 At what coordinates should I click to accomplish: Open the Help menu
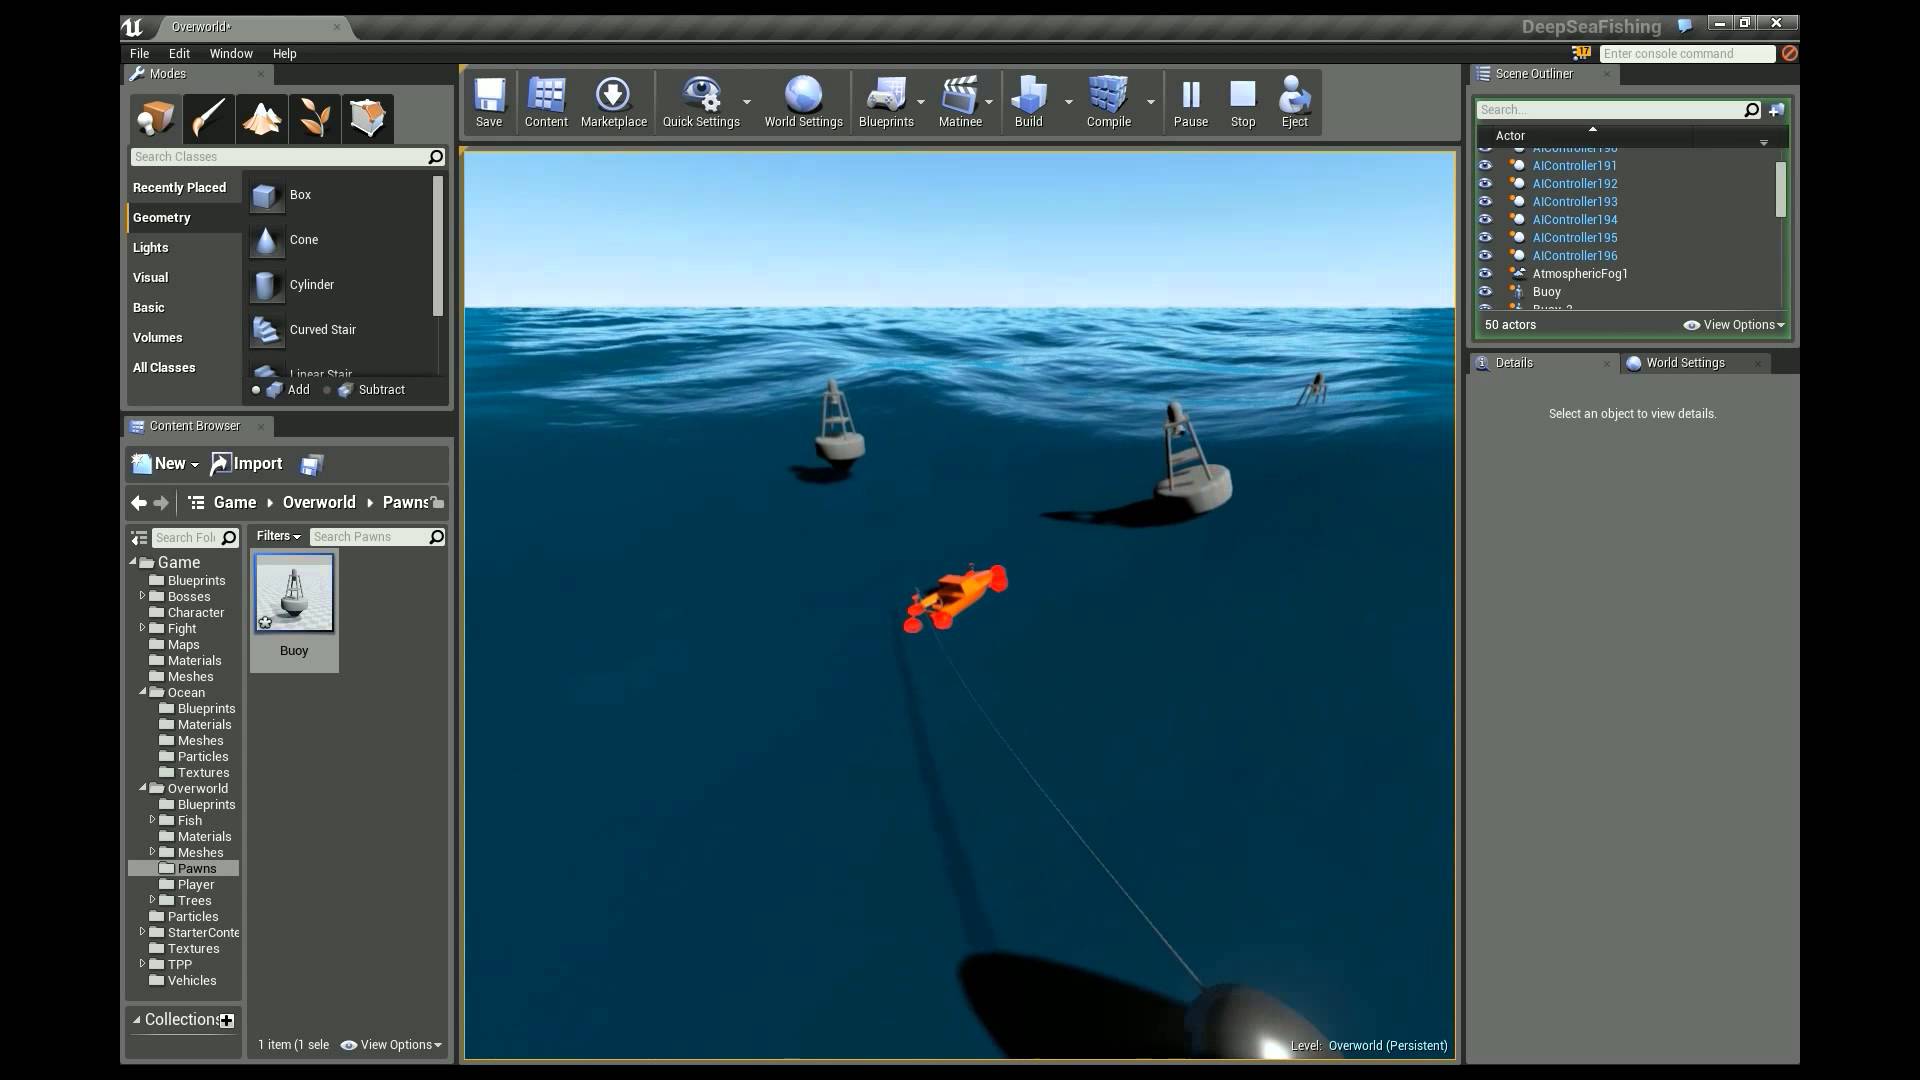pyautogui.click(x=284, y=54)
